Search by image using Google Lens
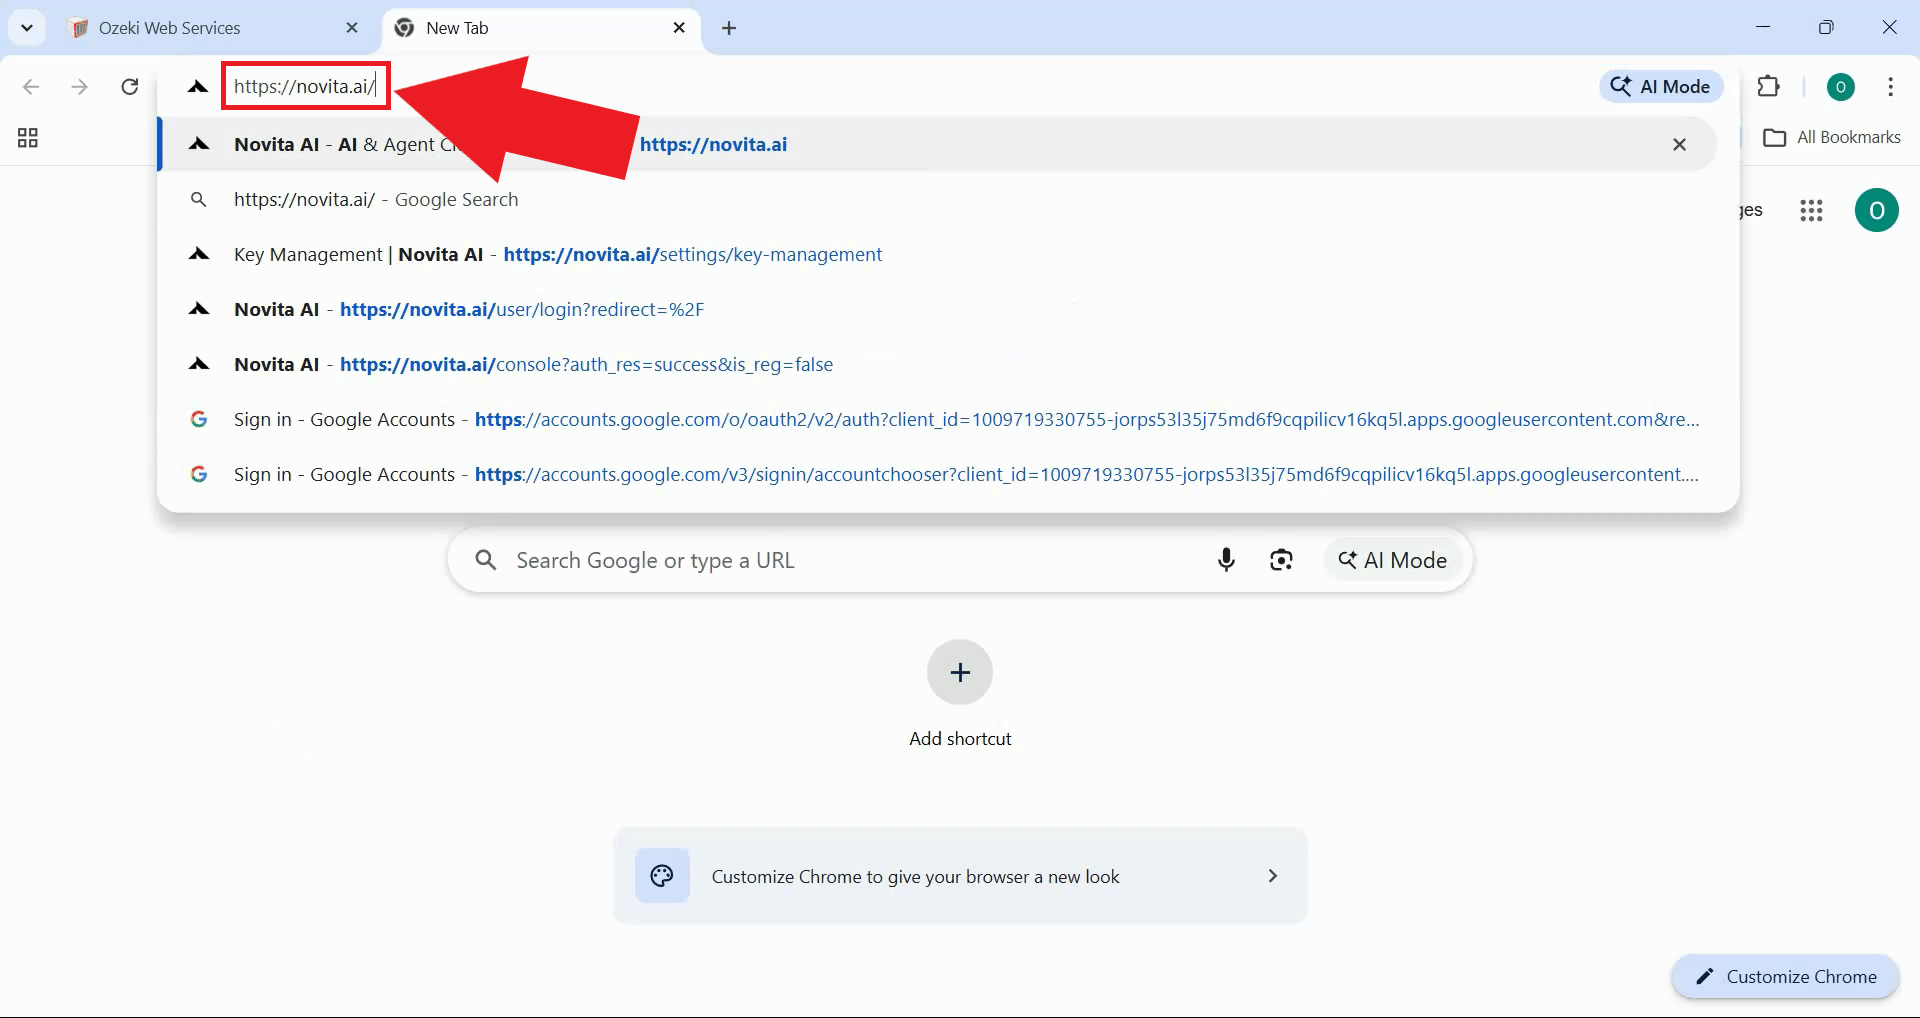 tap(1281, 560)
